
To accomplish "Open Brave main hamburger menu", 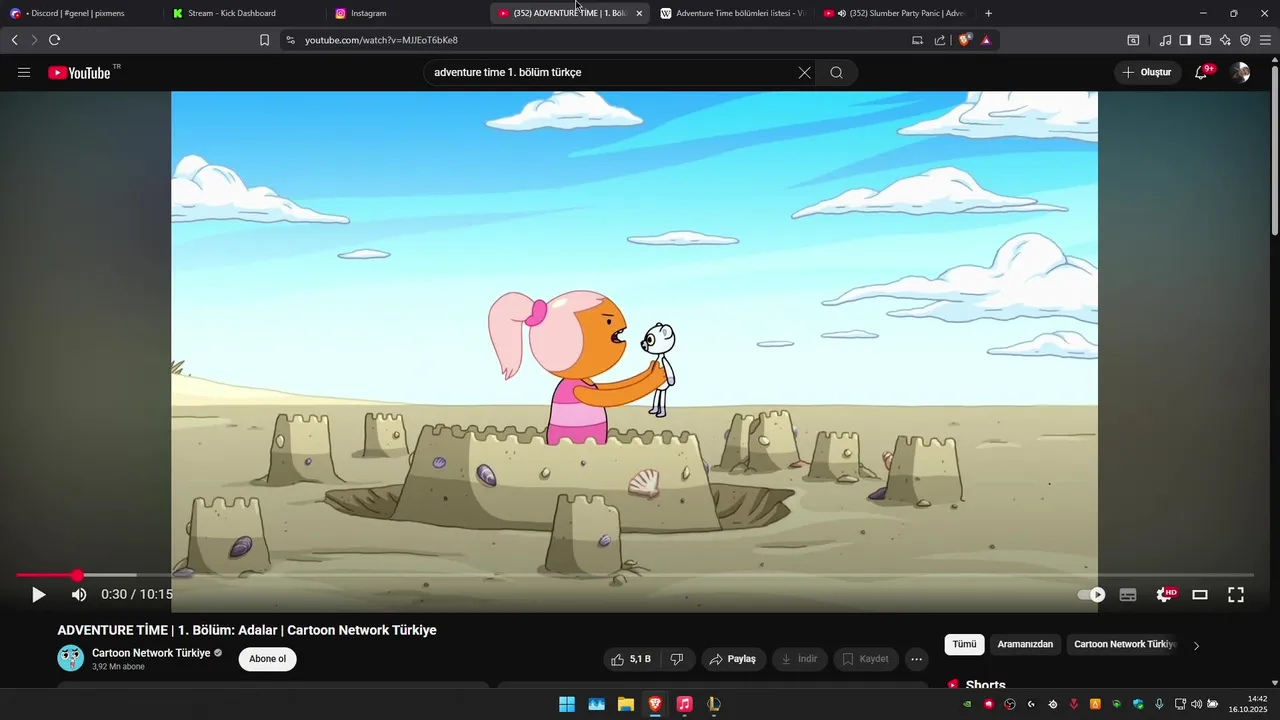I will pos(1265,40).
